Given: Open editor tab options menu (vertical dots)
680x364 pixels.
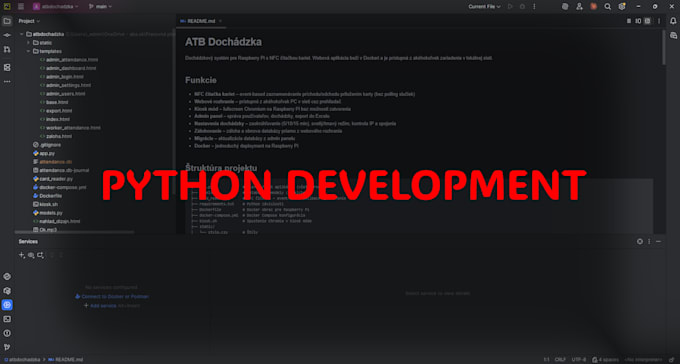Looking at the screenshot, I should click(659, 21).
